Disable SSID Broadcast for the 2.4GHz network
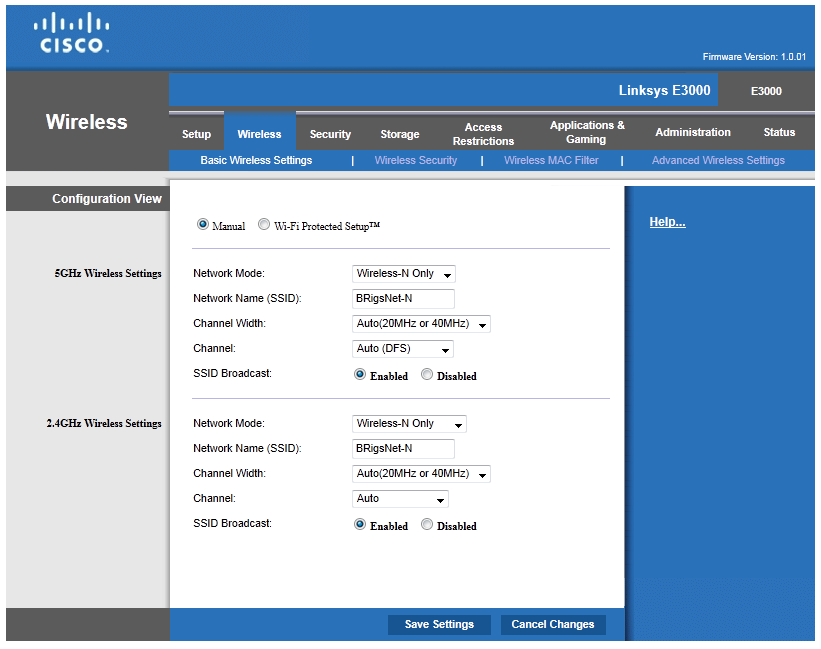Viewport: 821px width, 649px height. (427, 524)
